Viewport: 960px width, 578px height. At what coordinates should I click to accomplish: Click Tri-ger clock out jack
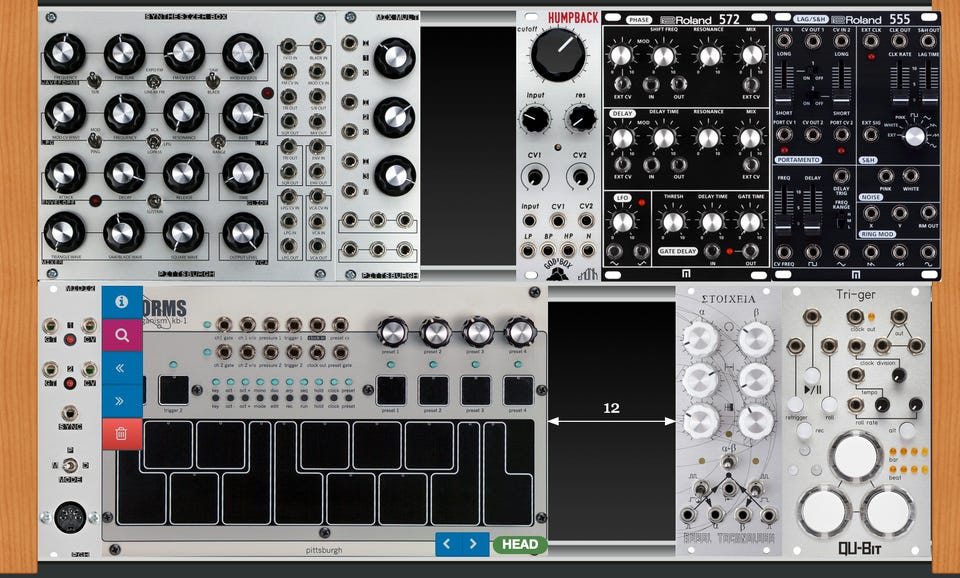[855, 317]
